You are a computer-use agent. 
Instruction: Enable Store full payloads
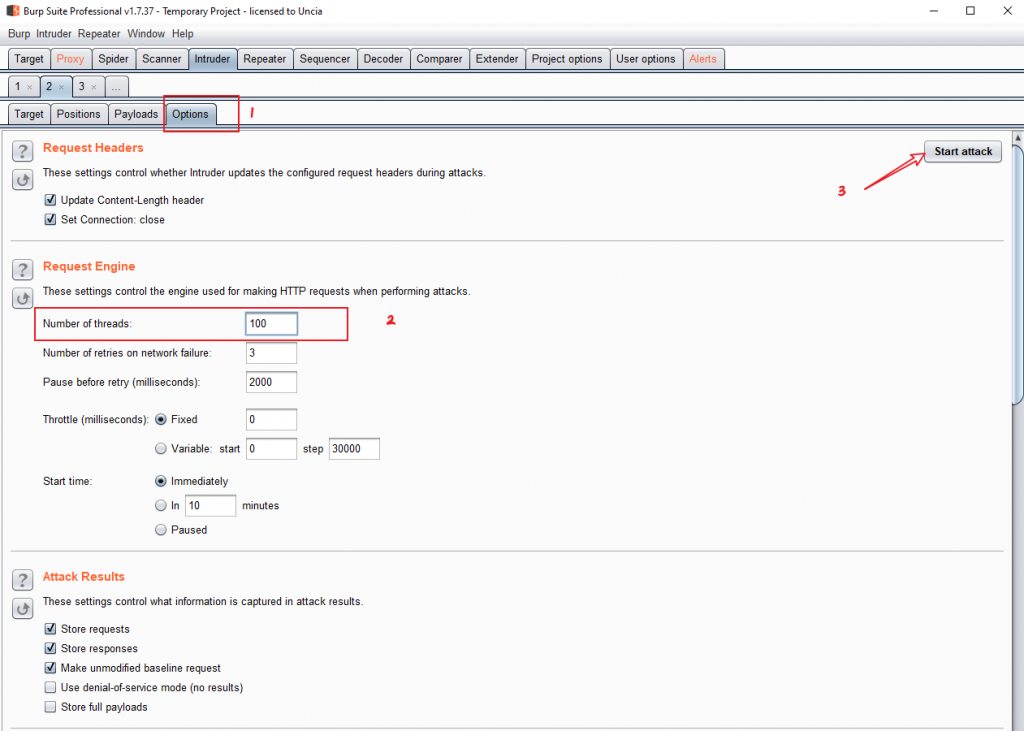click(50, 707)
